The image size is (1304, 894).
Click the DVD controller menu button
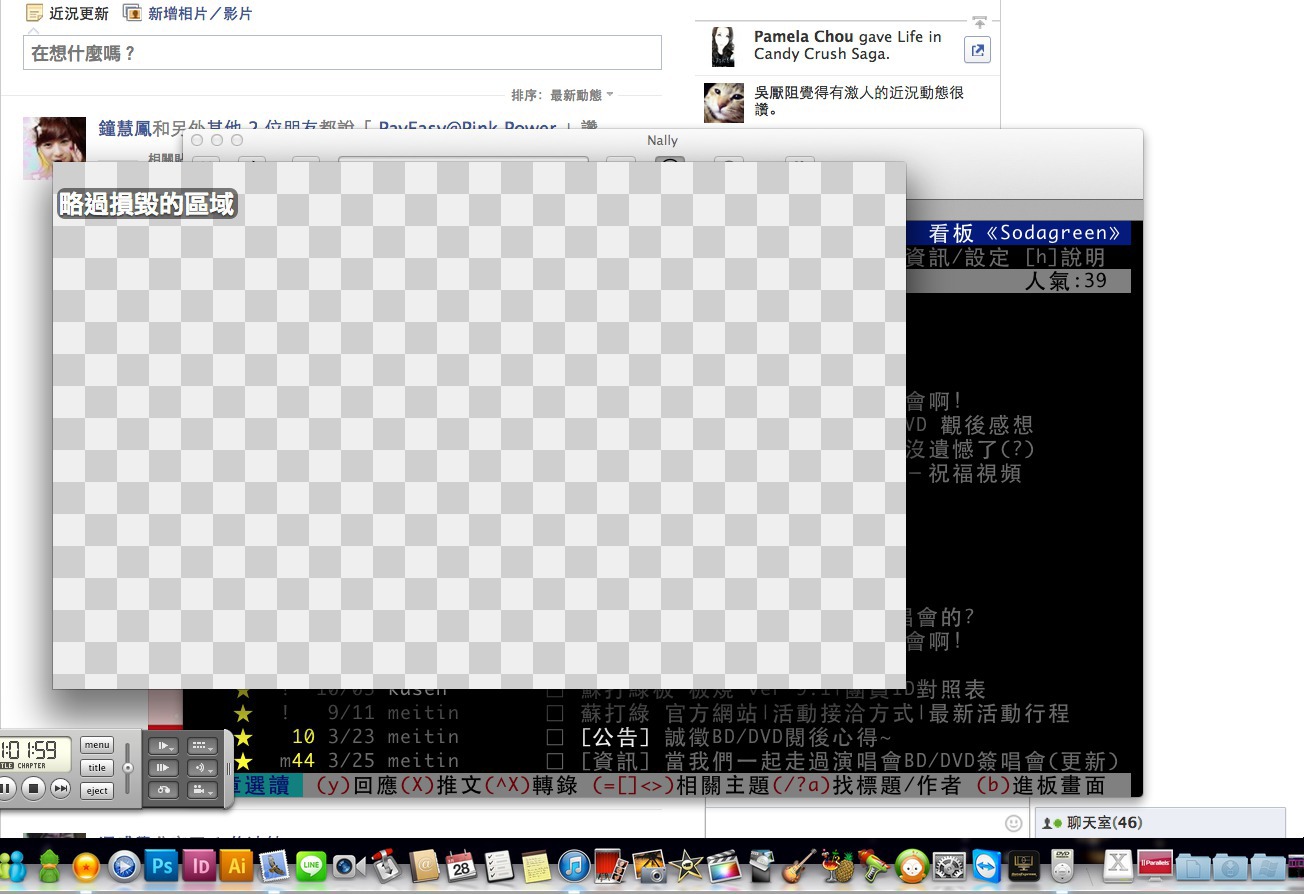(97, 745)
